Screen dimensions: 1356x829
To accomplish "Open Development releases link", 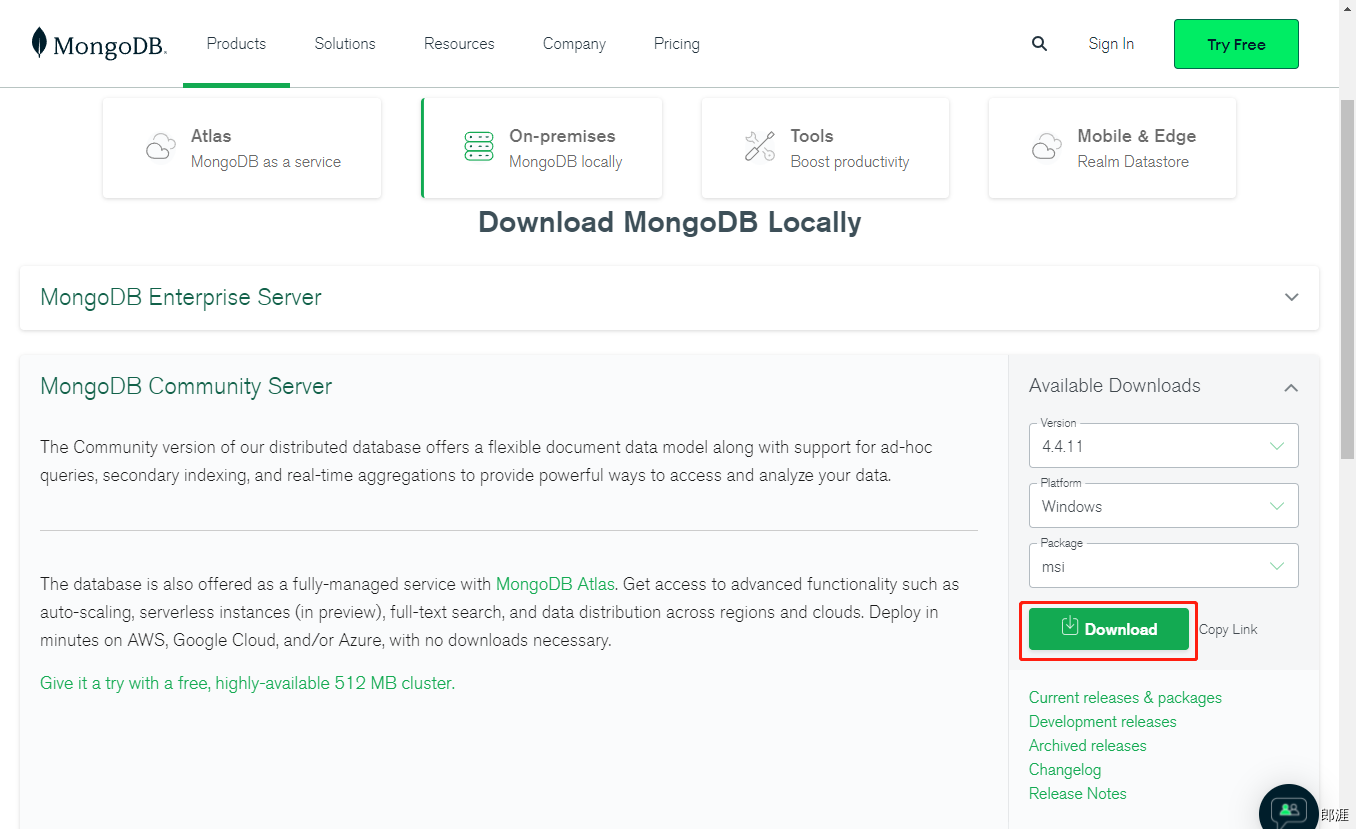I will pos(1102,722).
